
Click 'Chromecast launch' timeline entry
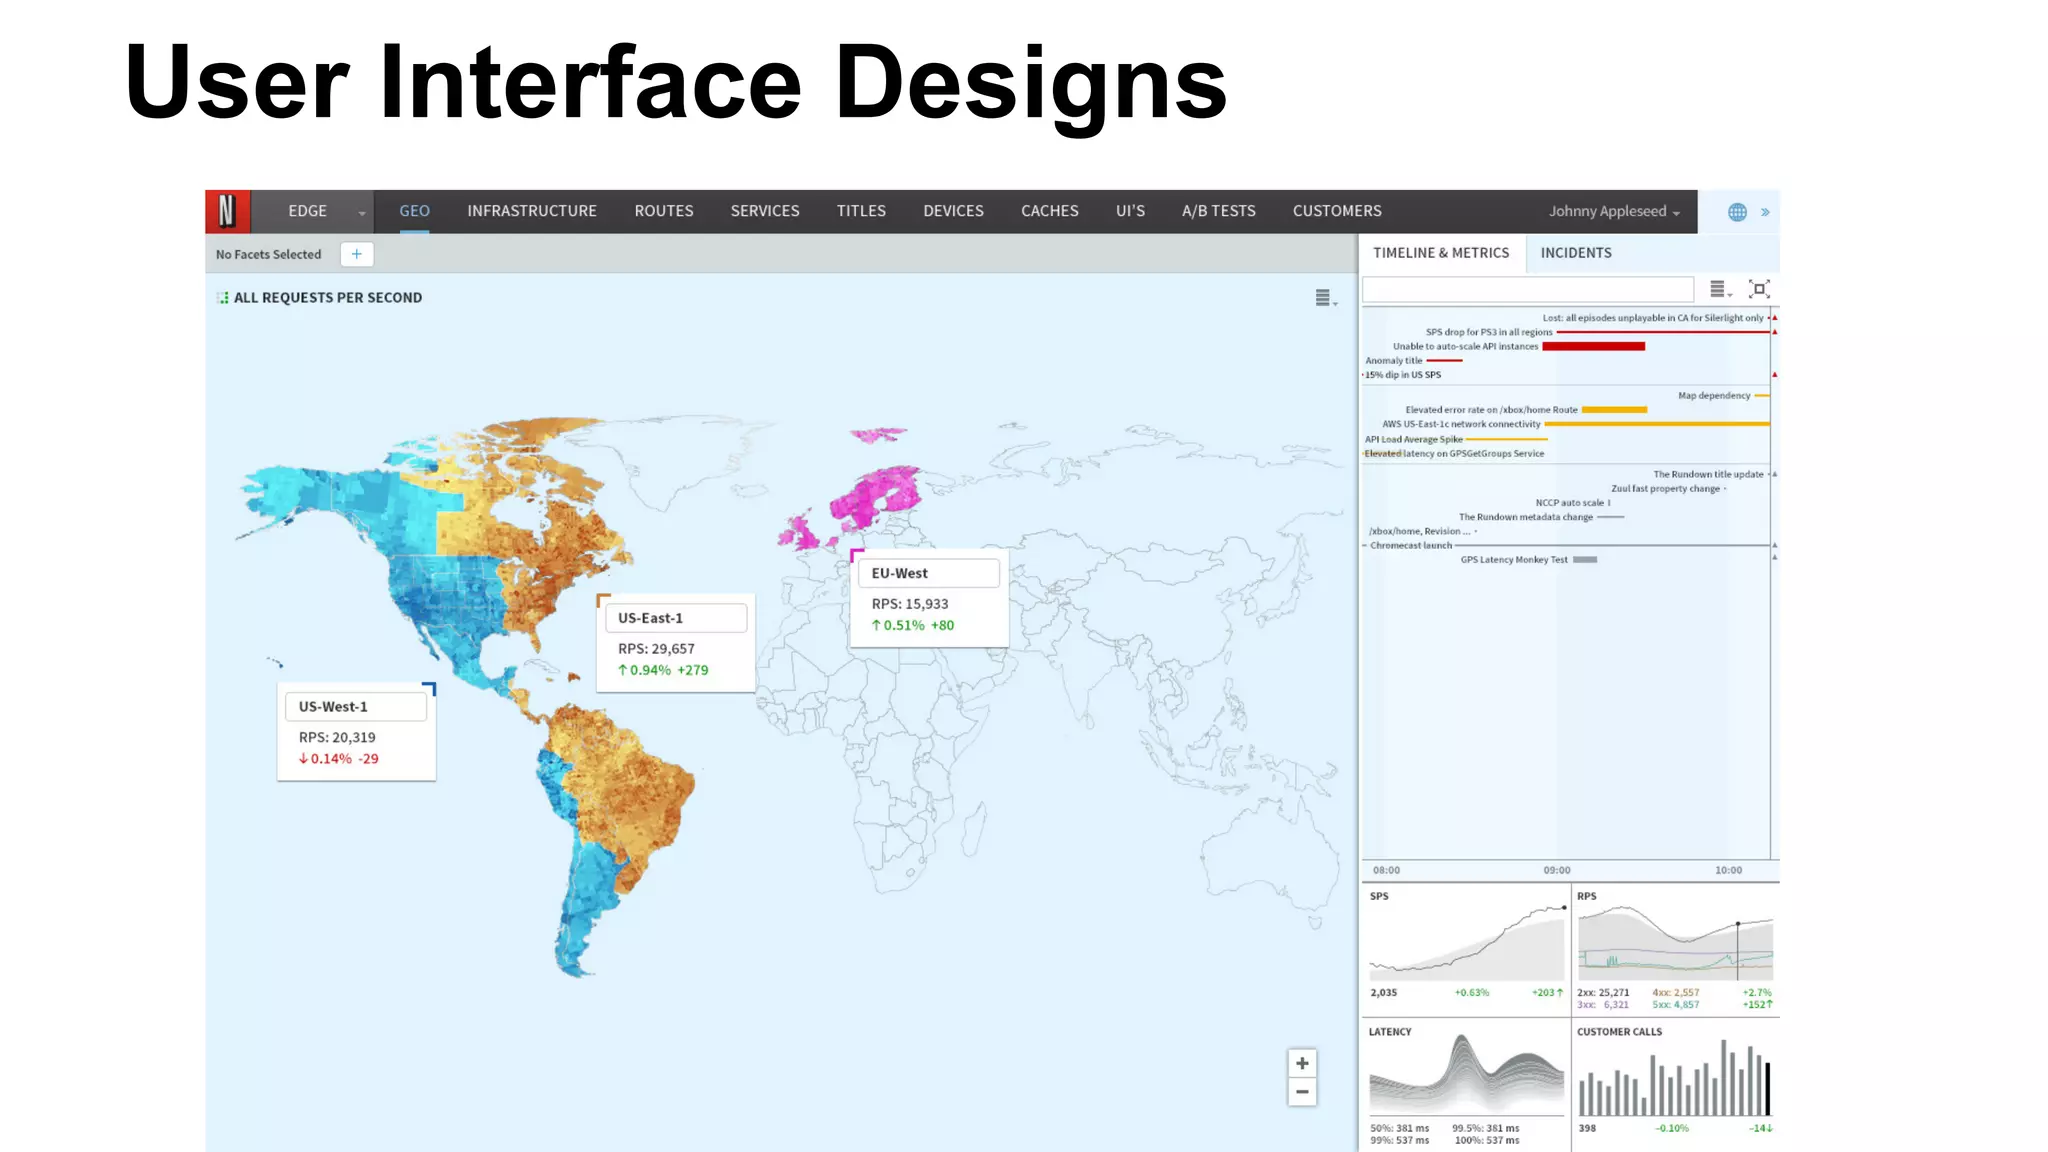tap(1410, 546)
